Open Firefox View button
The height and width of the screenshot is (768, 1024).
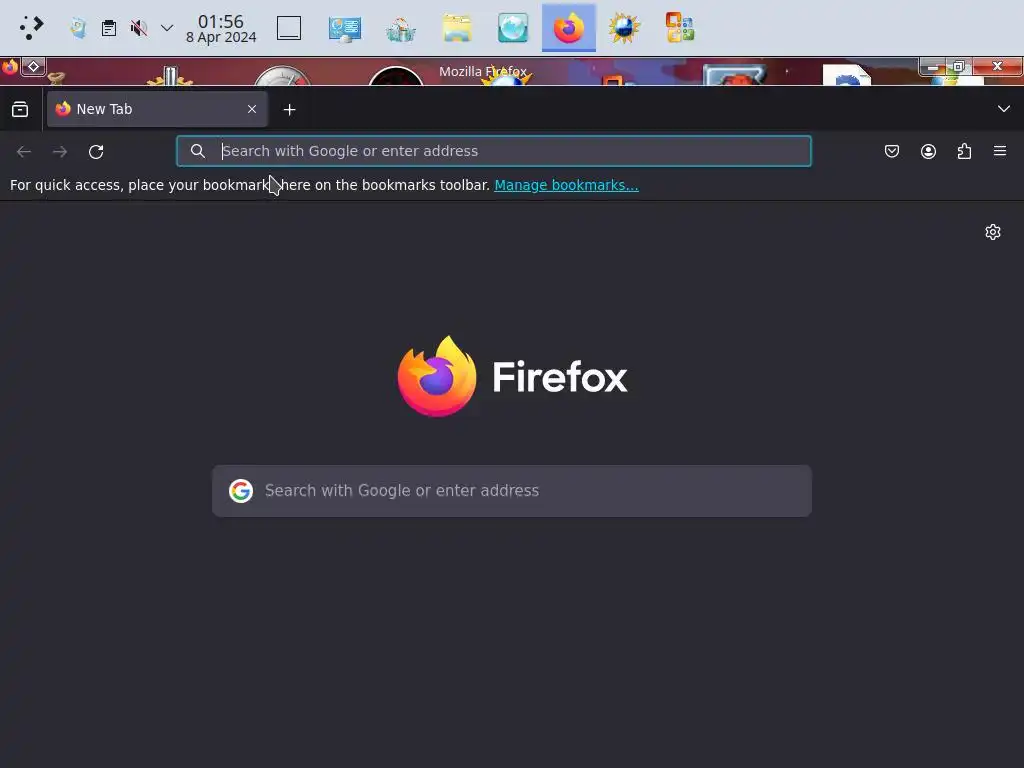pos(20,109)
